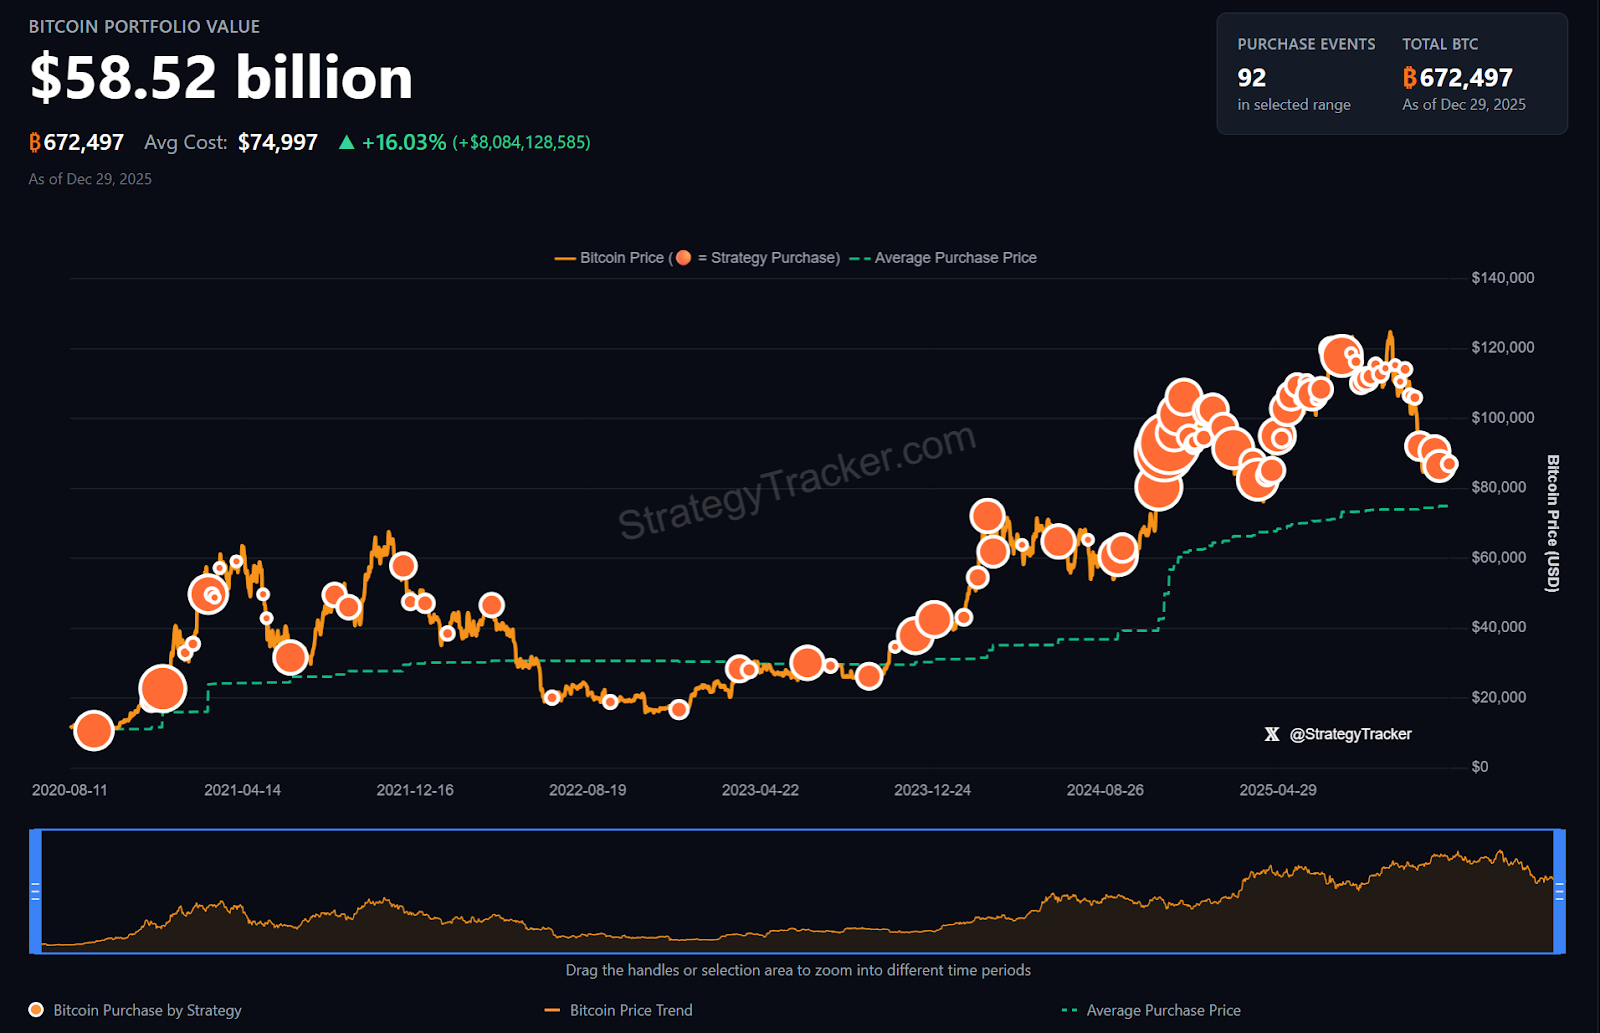
Task: Click the Bitcoin symbol next to 672,497
Action: pos(34,142)
